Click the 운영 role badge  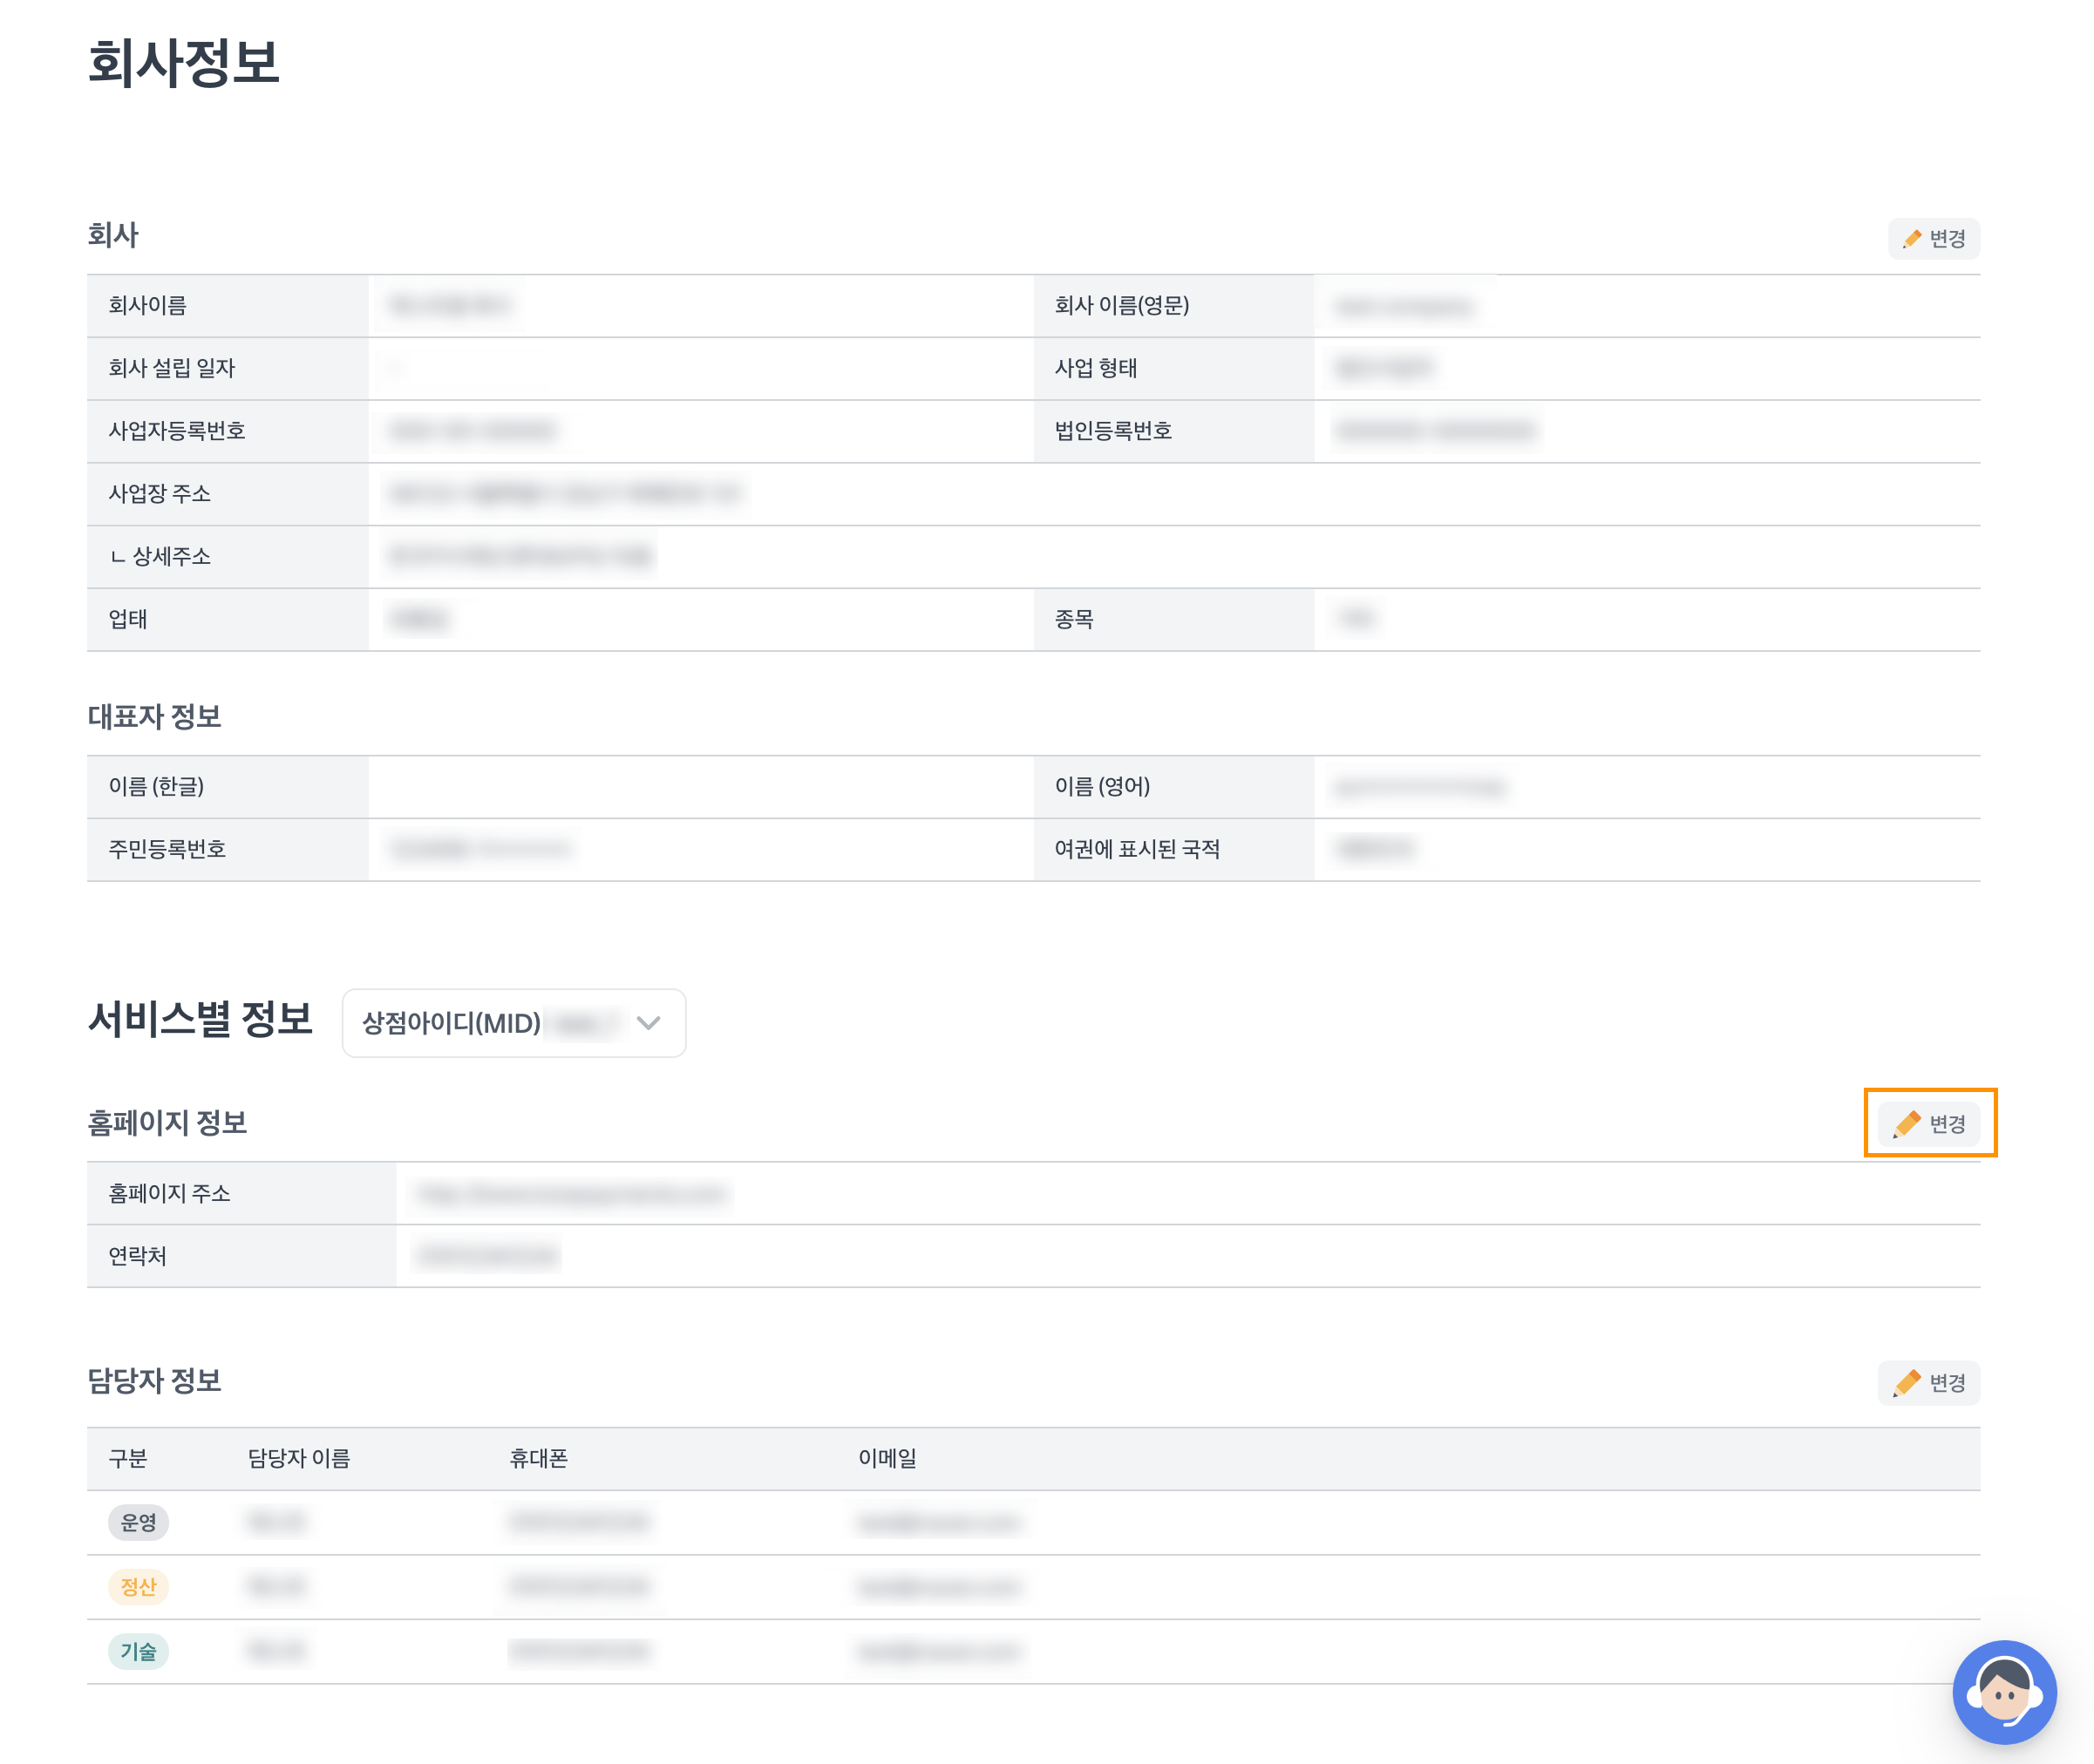tap(138, 1522)
